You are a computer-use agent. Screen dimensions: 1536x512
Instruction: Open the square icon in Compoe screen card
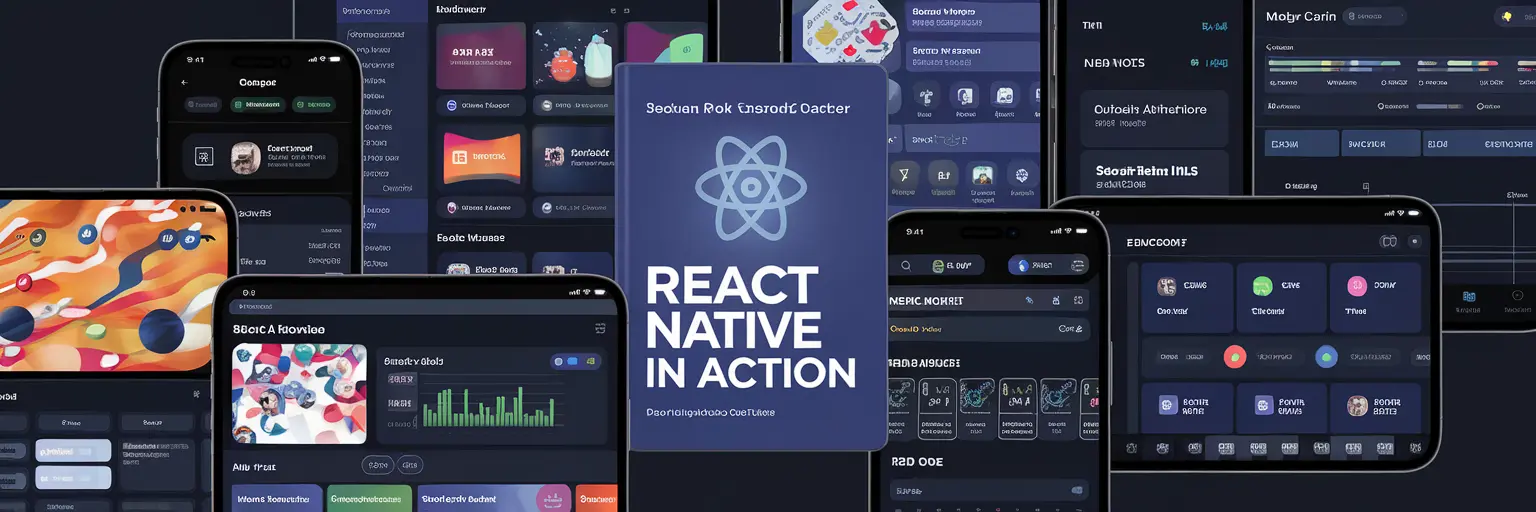203,156
